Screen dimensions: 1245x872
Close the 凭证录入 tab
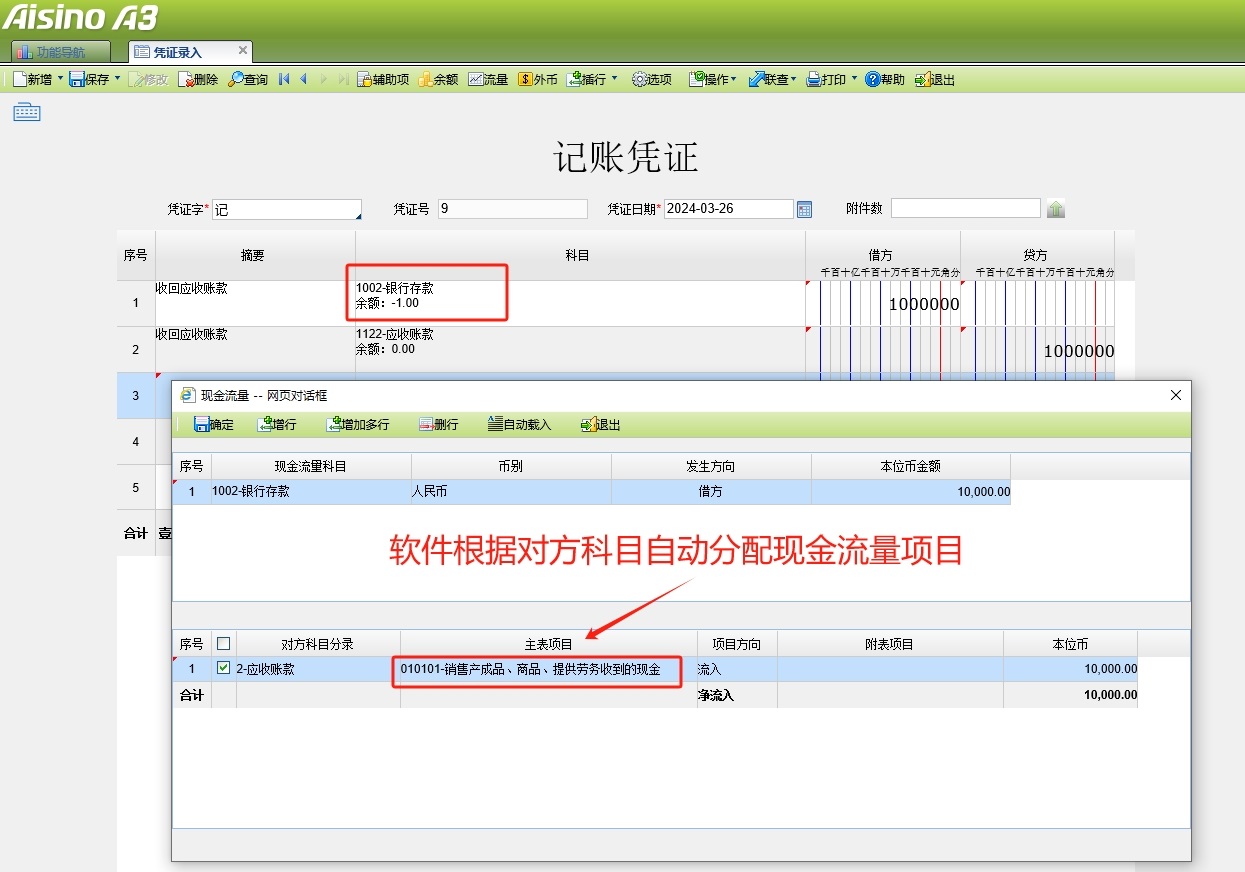(x=242, y=50)
